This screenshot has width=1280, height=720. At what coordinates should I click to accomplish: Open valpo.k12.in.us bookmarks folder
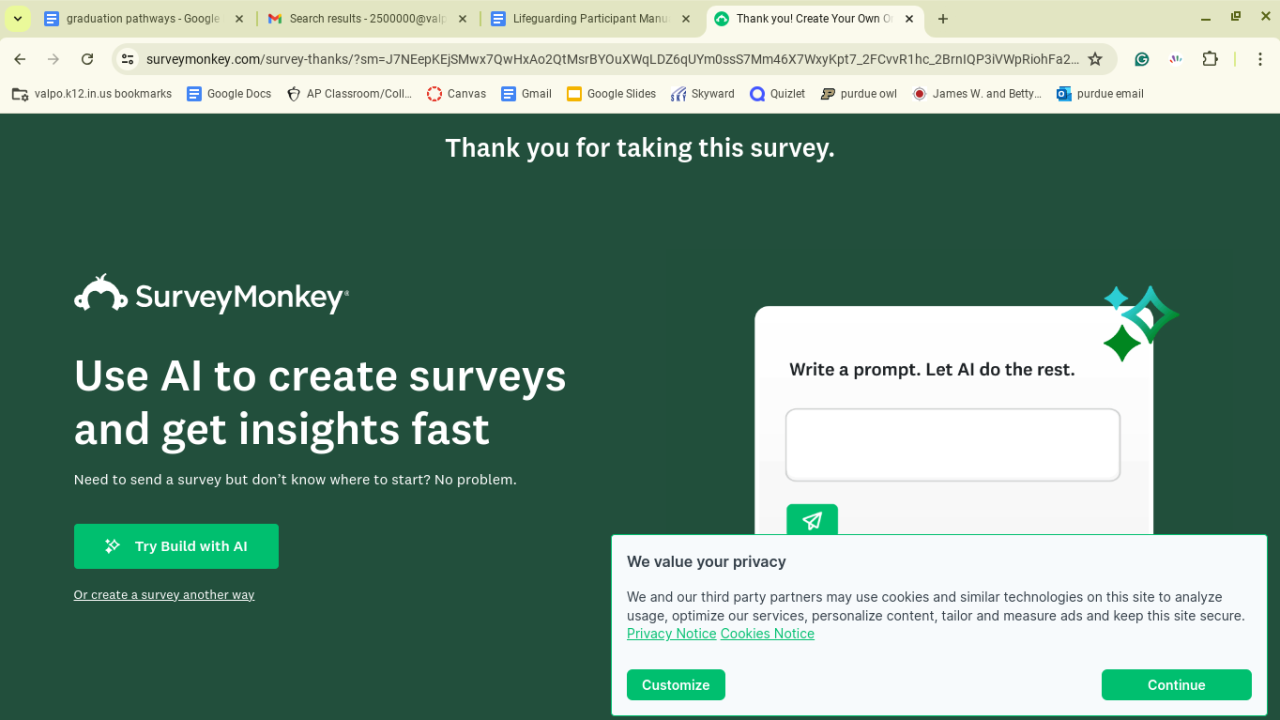point(92,94)
